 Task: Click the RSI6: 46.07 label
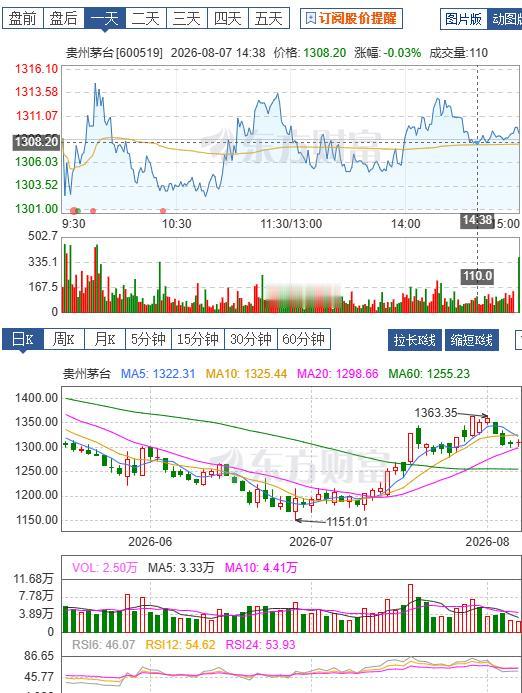[103, 645]
